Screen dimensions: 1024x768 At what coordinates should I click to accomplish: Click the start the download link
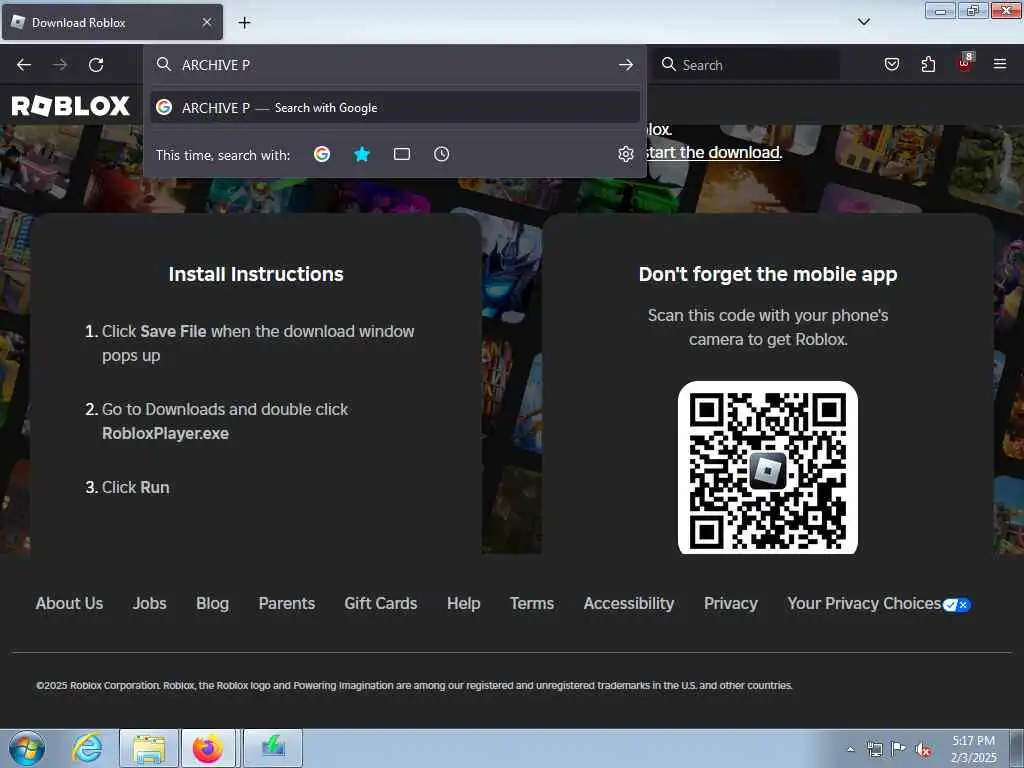click(x=712, y=153)
